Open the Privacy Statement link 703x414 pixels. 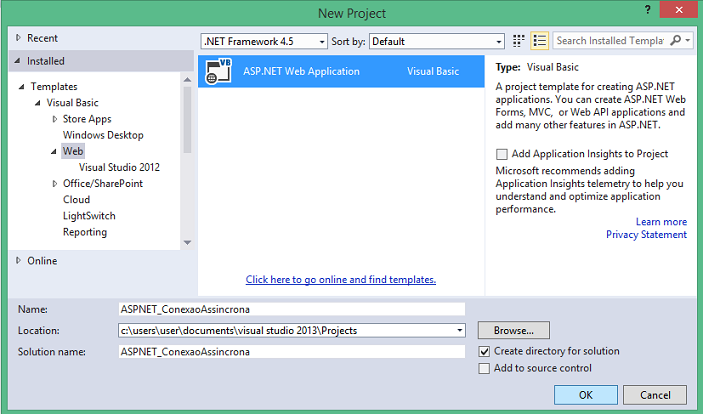tap(647, 235)
